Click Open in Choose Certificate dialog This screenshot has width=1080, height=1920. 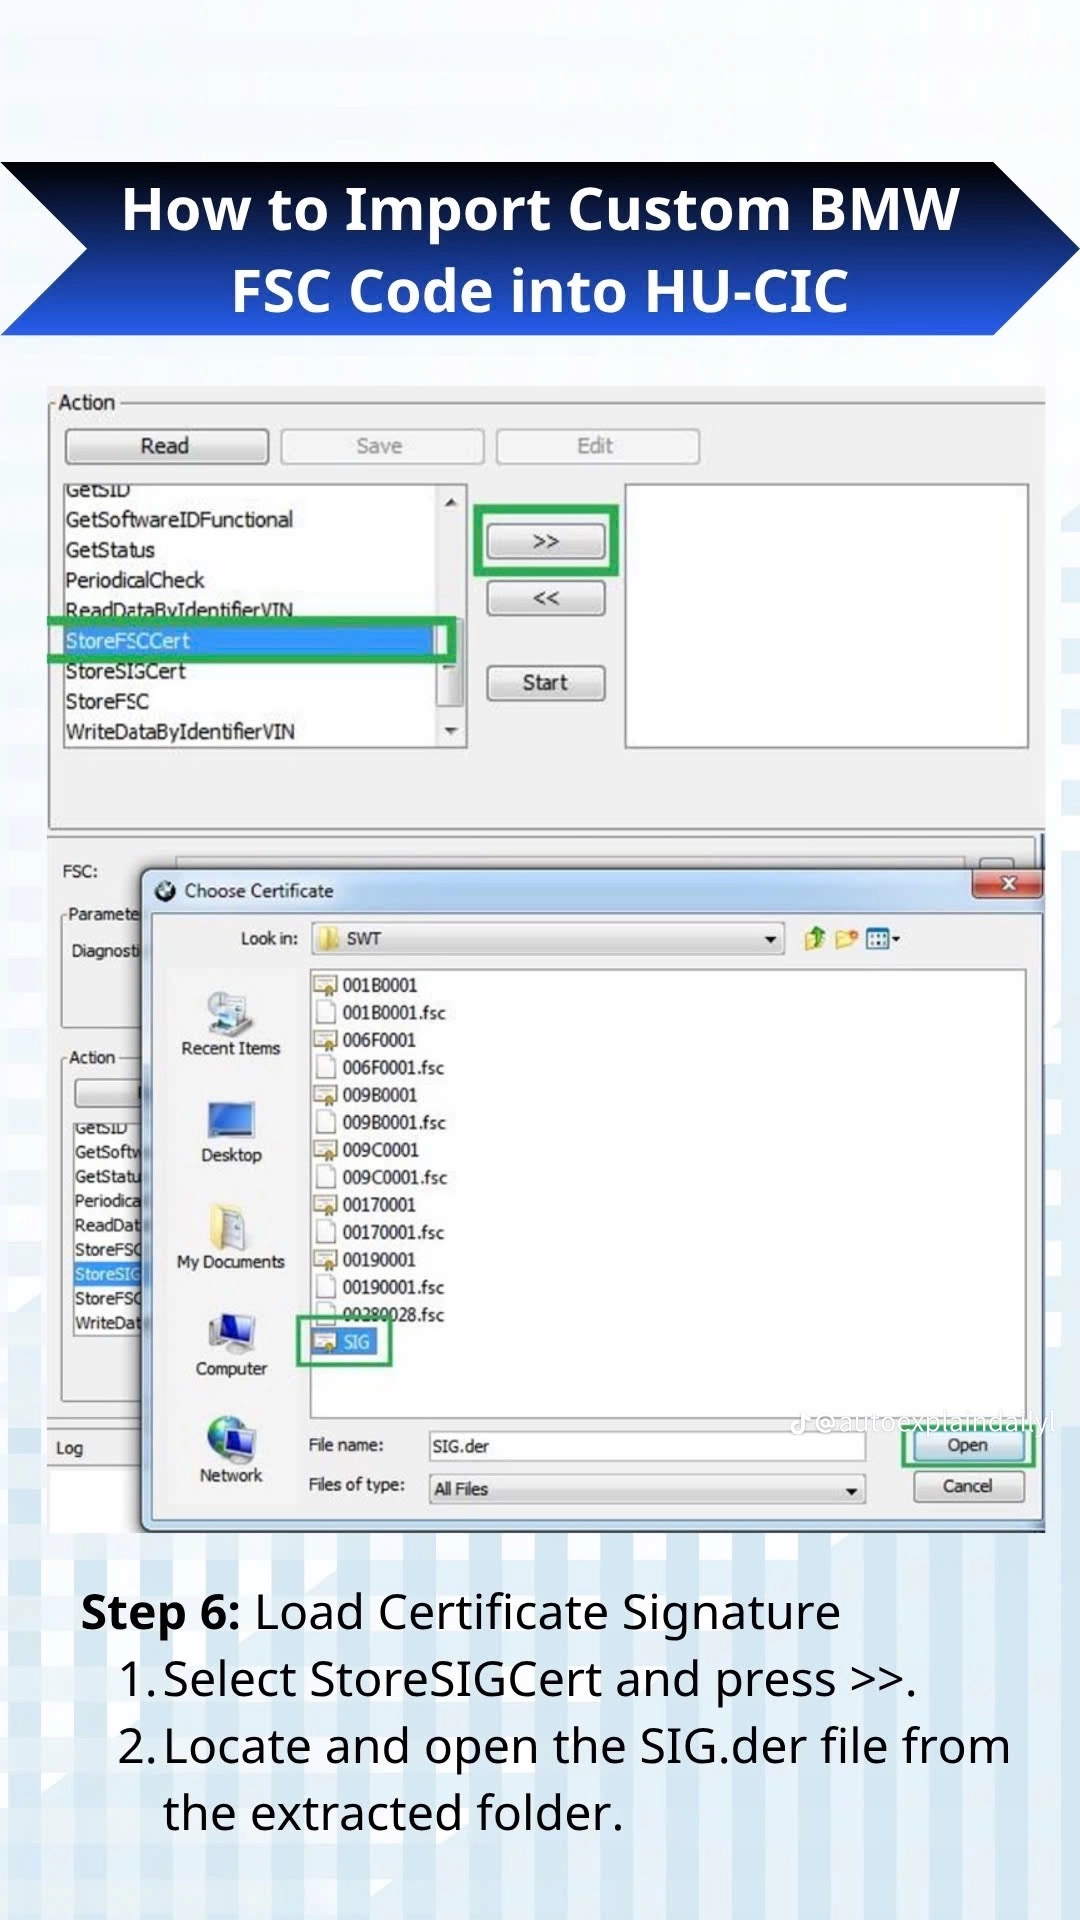click(x=967, y=1446)
